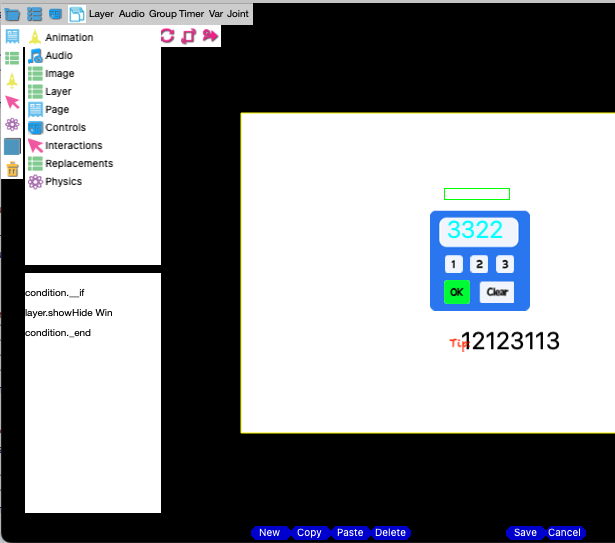The width and height of the screenshot is (615, 543).
Task: Click the green OK button on keypad
Action: click(457, 292)
